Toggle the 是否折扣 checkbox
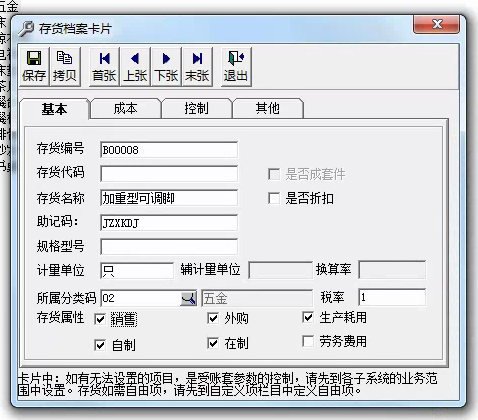This screenshot has height=420, width=478. click(274, 198)
